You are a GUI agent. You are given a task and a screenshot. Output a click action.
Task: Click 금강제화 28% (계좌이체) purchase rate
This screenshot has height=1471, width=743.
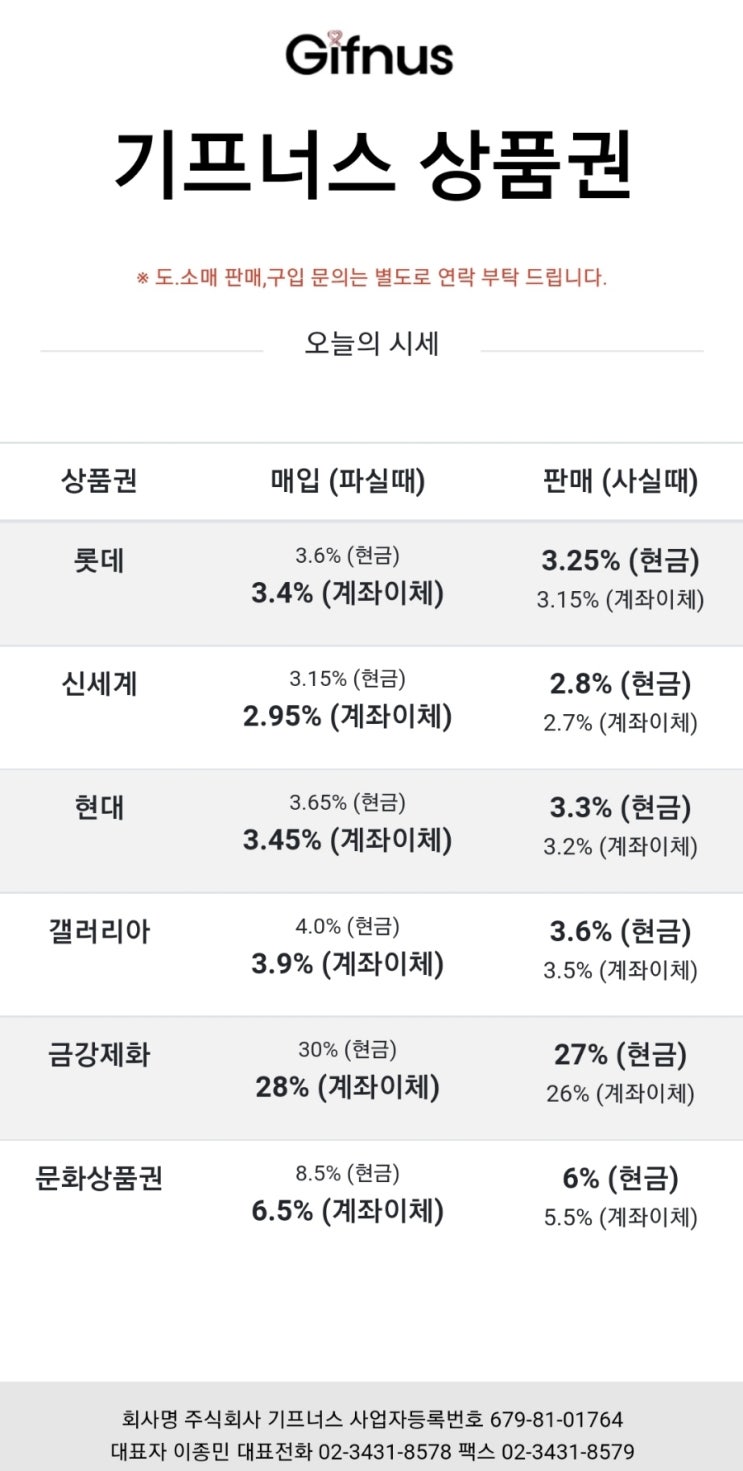pos(347,1088)
